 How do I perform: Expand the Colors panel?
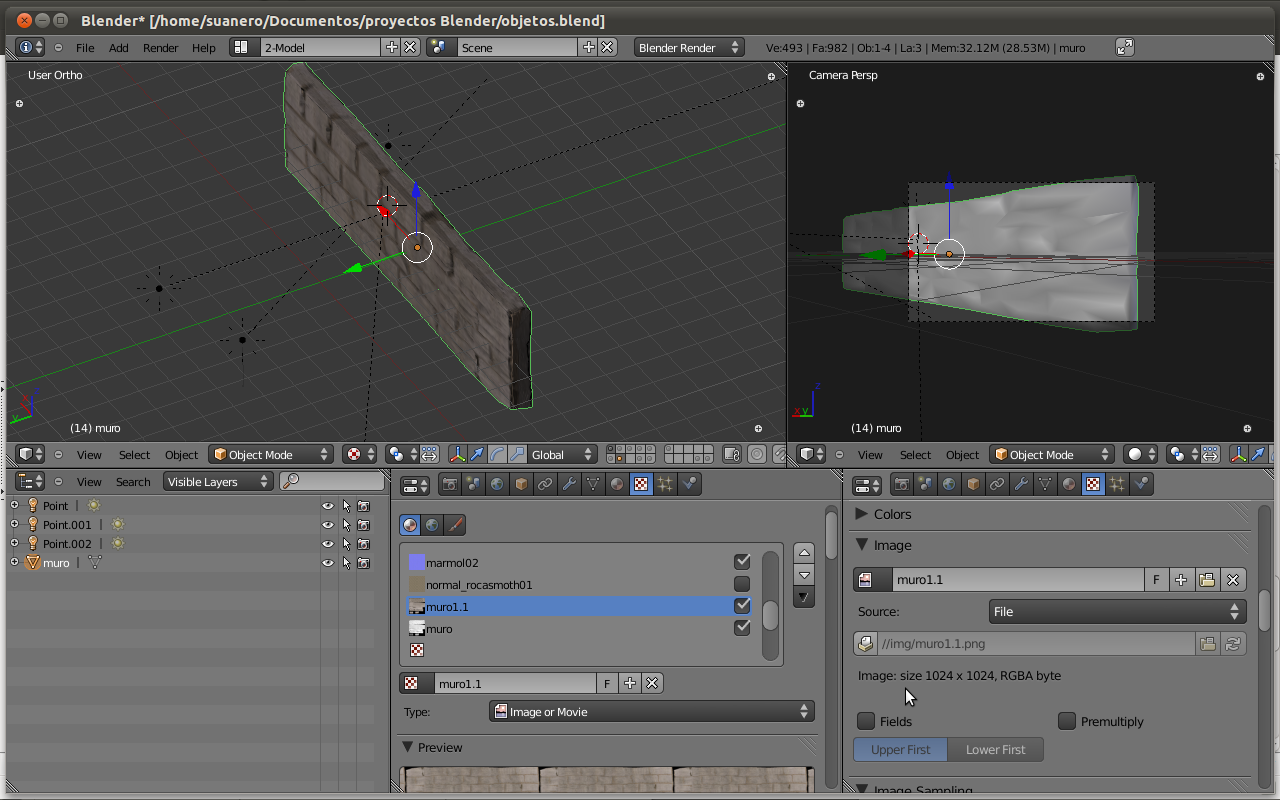pyautogui.click(x=892, y=514)
